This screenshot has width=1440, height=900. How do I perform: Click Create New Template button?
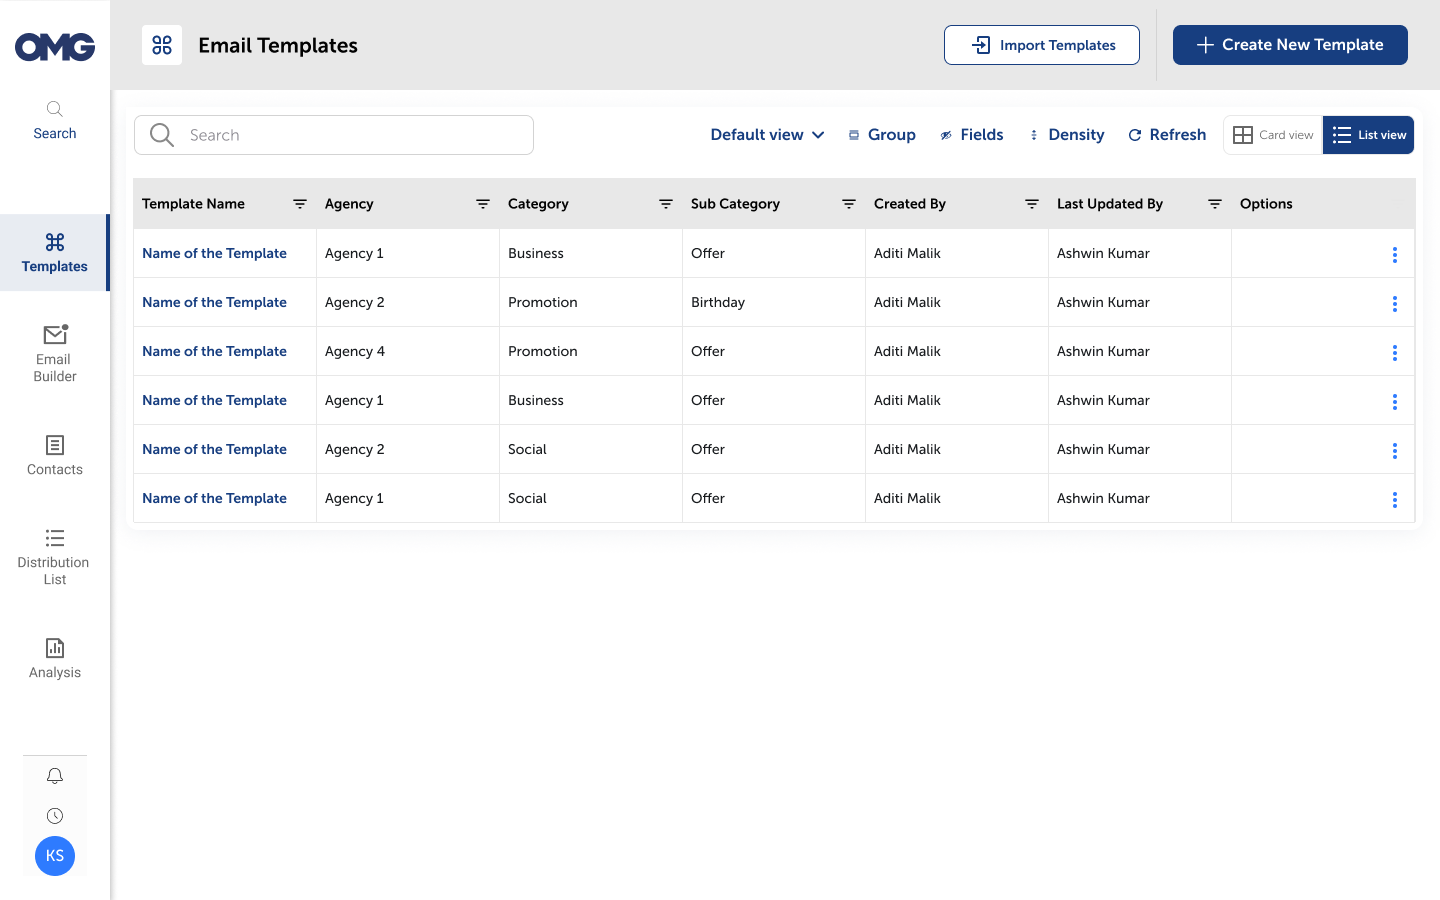coord(1290,45)
